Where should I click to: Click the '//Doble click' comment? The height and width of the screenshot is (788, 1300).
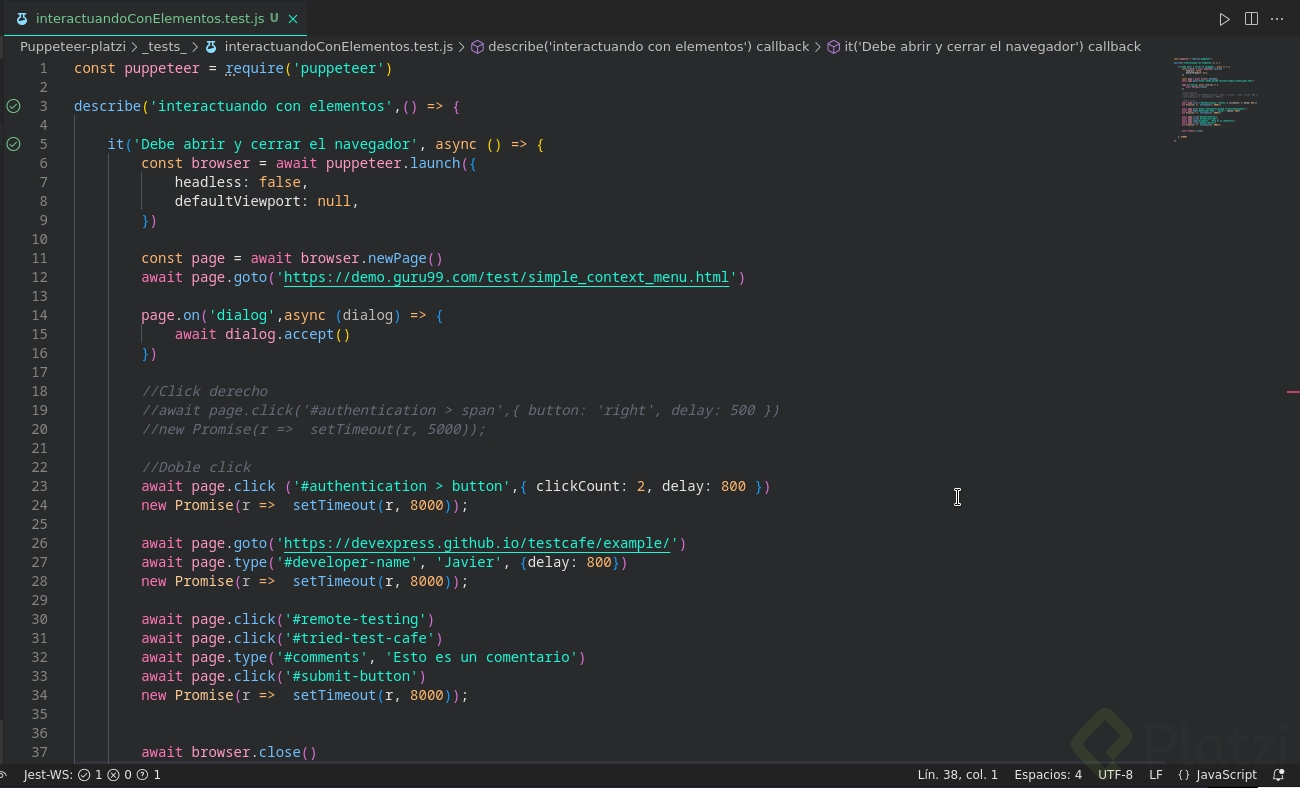click(x=196, y=468)
